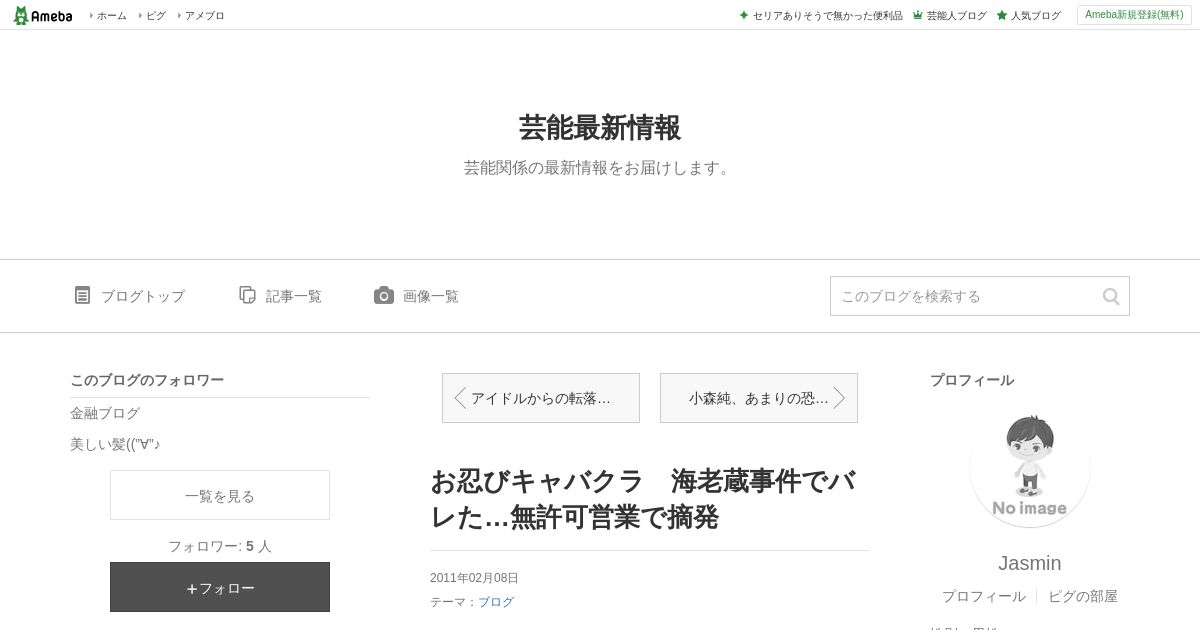Open follower 金融ブログ
Screen dimensions: 1200x630
105,413
